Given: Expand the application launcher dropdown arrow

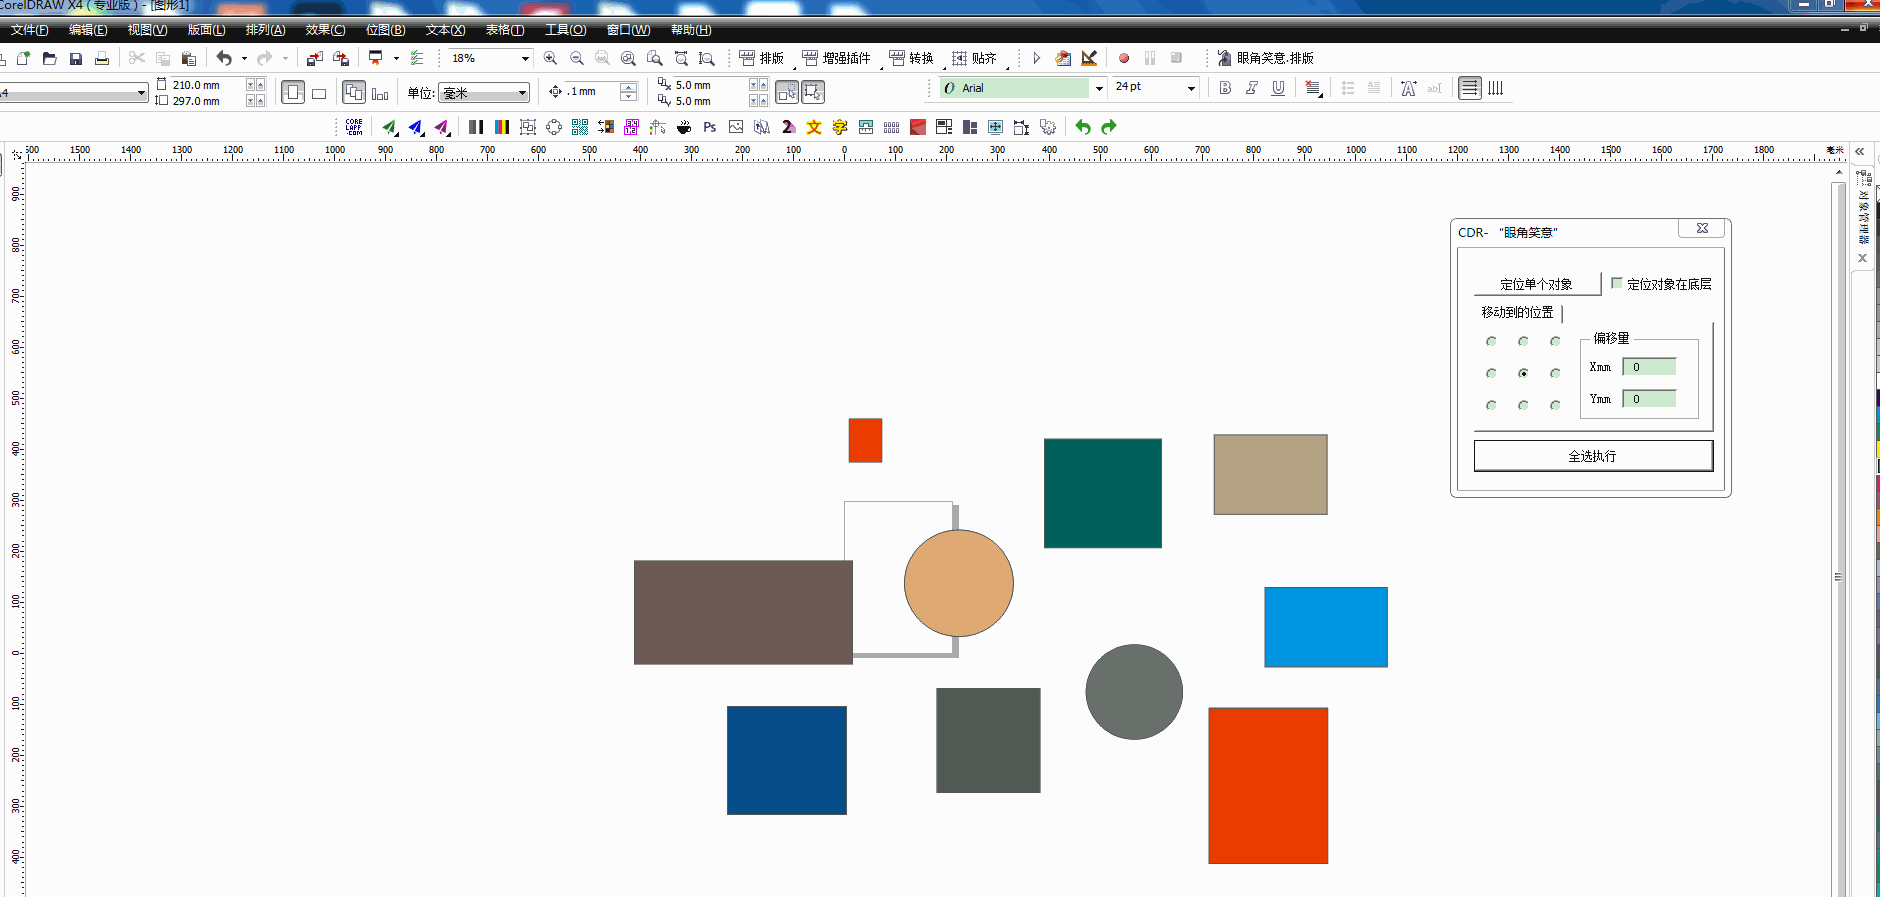Looking at the screenshot, I should [x=396, y=59].
